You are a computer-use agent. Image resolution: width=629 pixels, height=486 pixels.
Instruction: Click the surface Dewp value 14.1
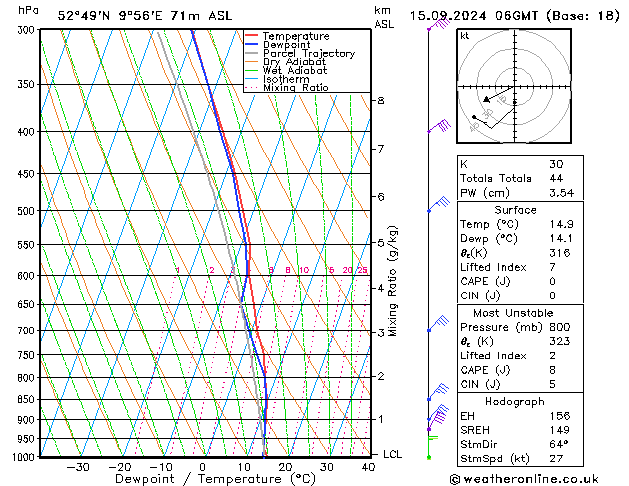[561, 239]
